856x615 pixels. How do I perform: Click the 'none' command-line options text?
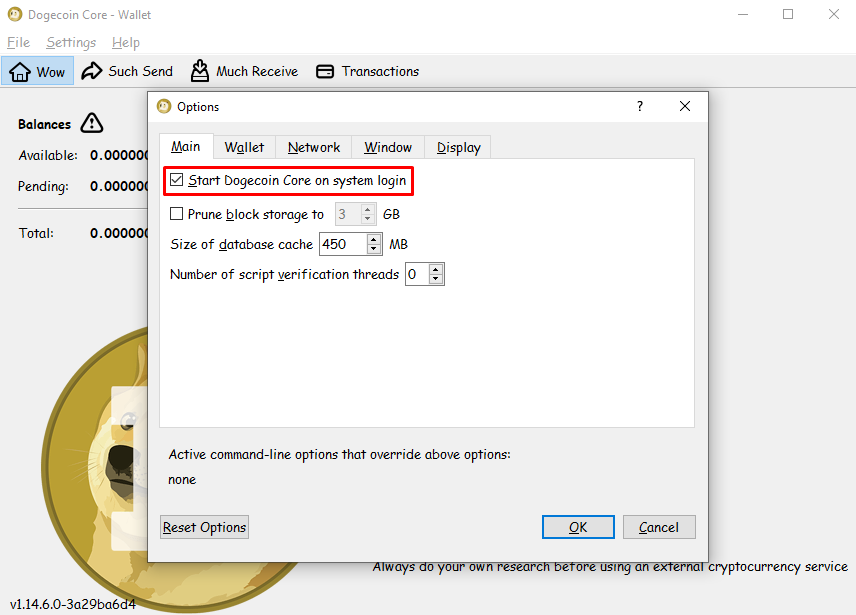(x=182, y=480)
